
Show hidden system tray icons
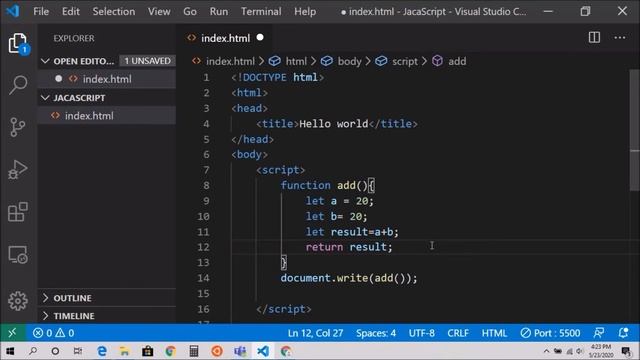[546, 351]
